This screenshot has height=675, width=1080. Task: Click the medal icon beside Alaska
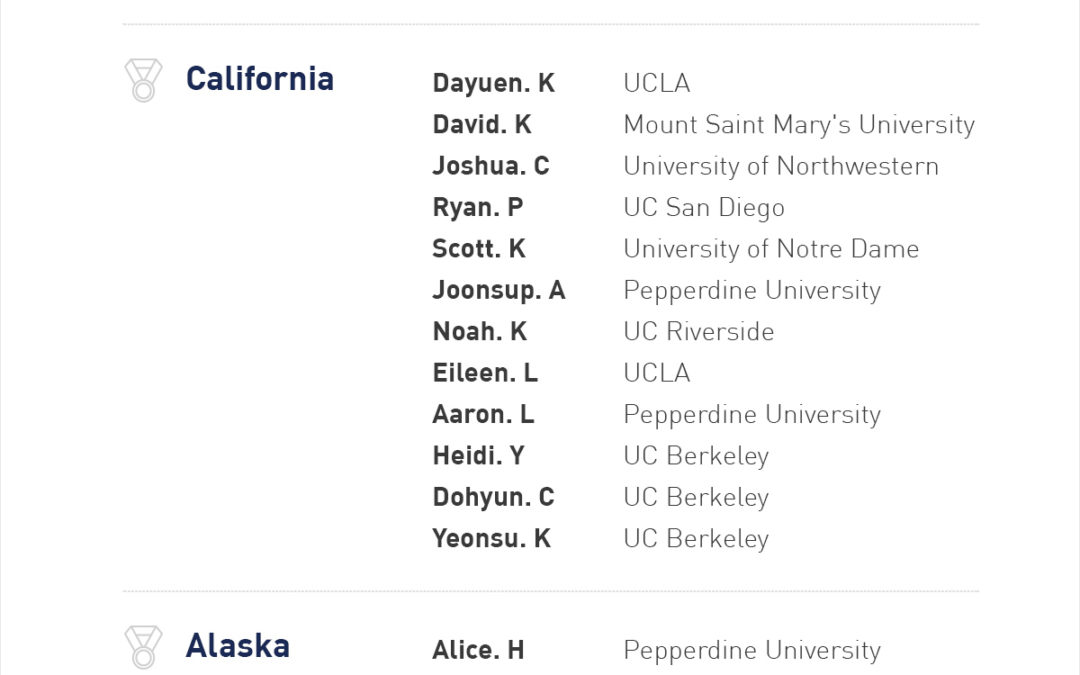[143, 647]
